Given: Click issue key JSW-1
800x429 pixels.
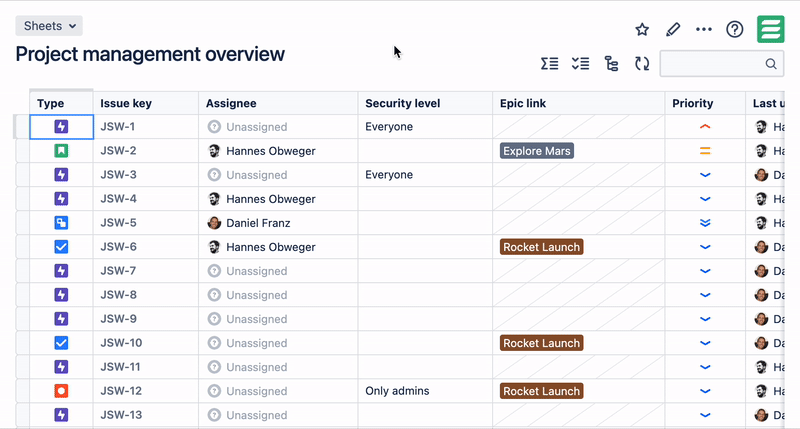Looking at the screenshot, I should pos(118,127).
